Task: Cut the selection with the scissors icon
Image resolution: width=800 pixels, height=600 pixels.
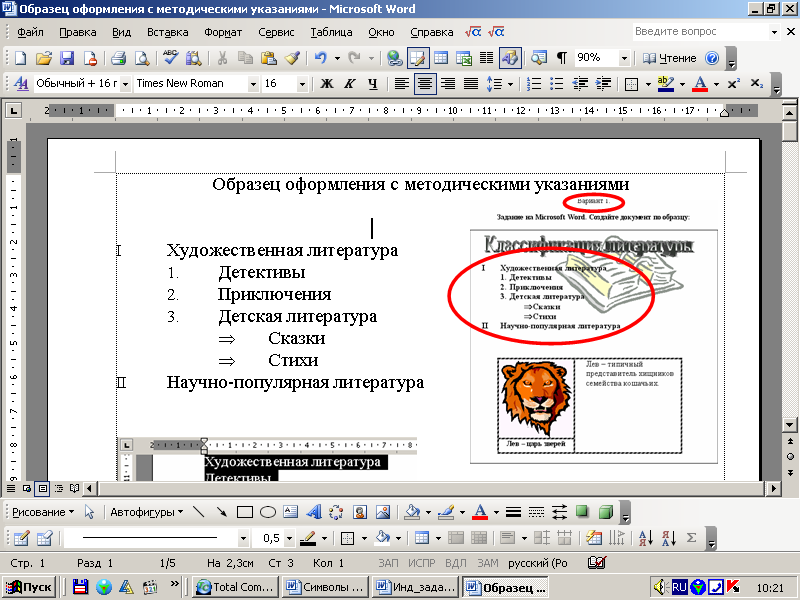Action: (222, 58)
